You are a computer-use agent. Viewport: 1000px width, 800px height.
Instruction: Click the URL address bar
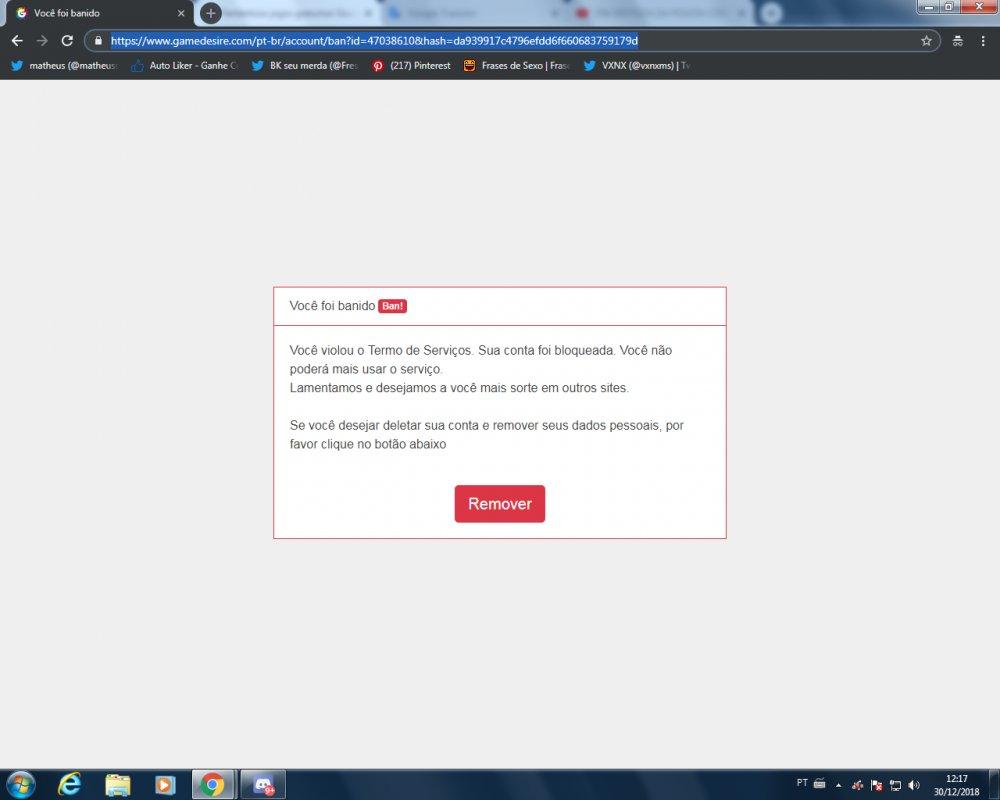pos(500,41)
